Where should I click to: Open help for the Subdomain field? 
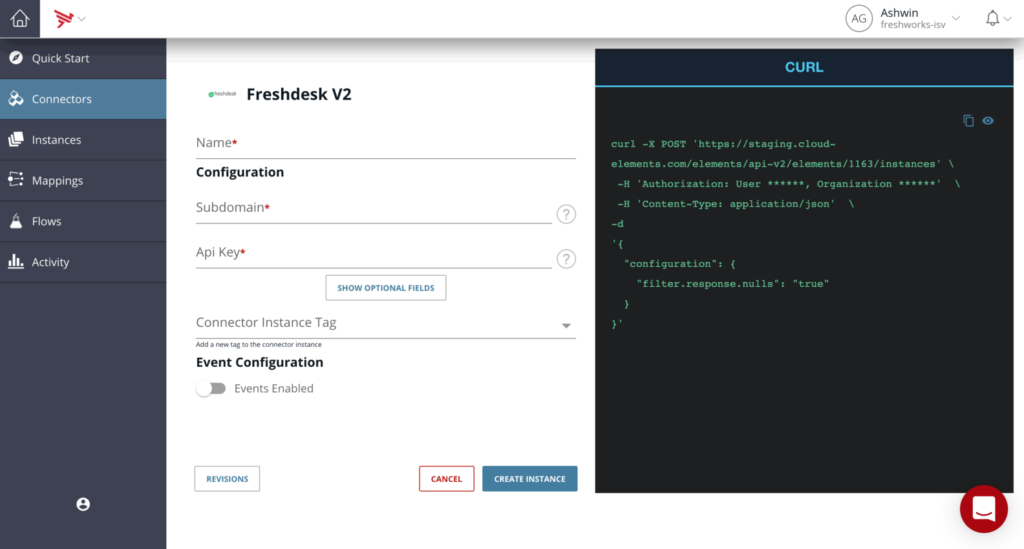tap(566, 214)
